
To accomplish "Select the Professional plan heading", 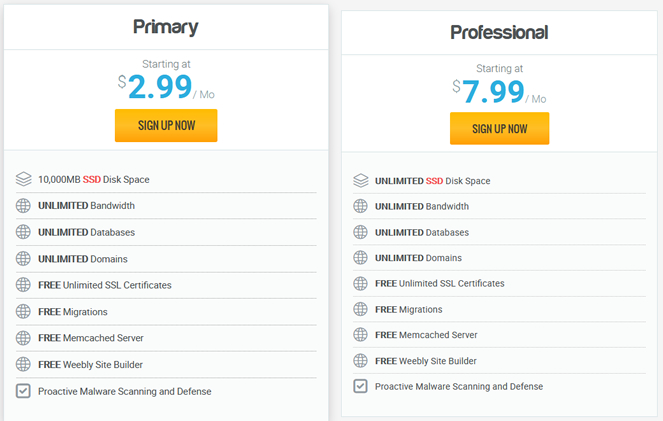I will [499, 33].
